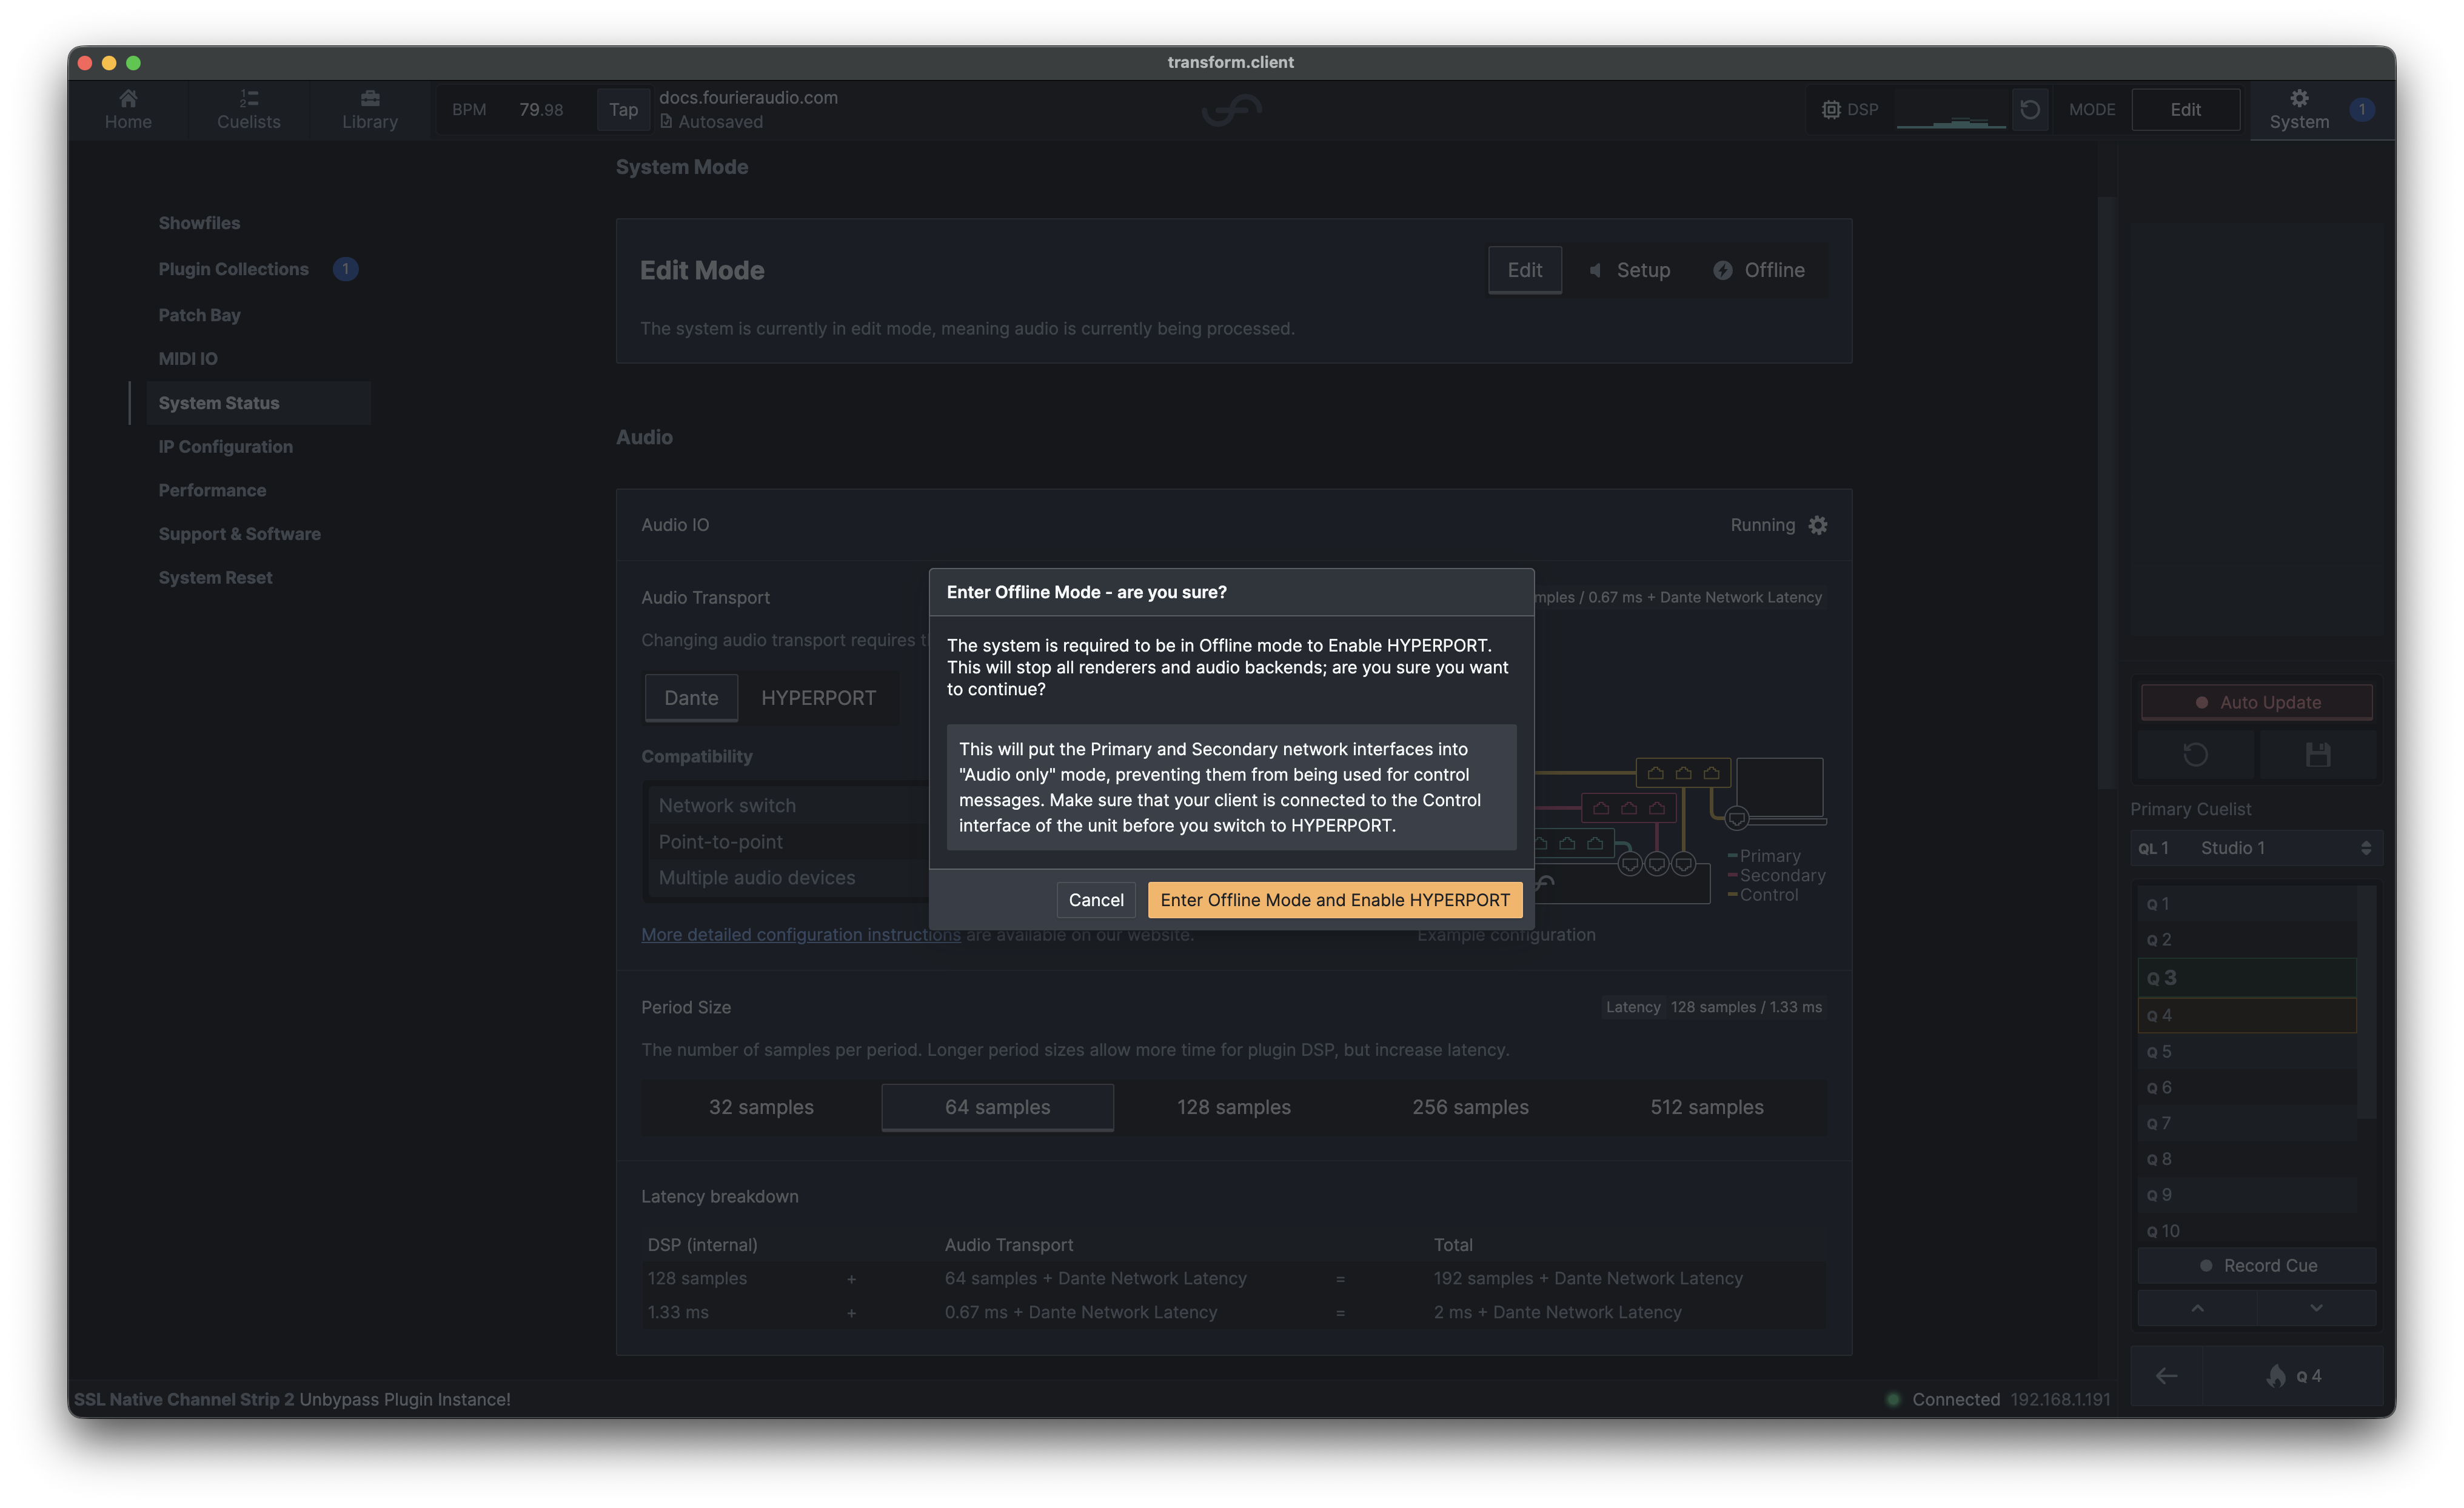2464x1508 pixels.
Task: Click the back arrow cue button
Action: [x=2167, y=1376]
